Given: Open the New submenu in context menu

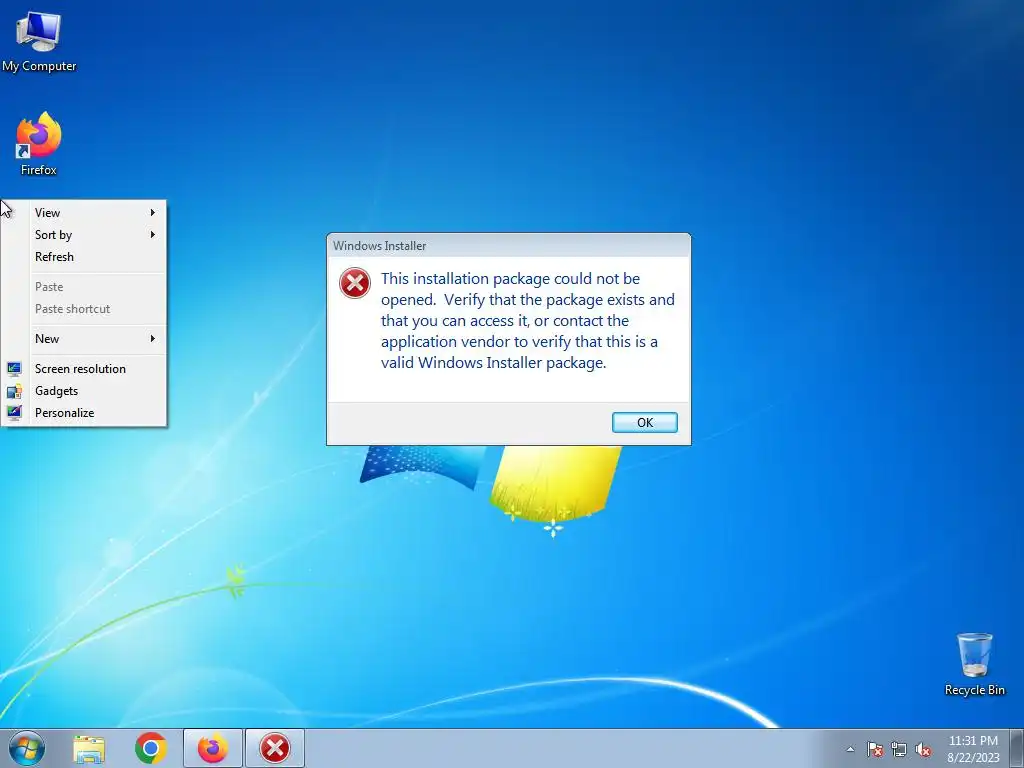Looking at the screenshot, I should [84, 338].
